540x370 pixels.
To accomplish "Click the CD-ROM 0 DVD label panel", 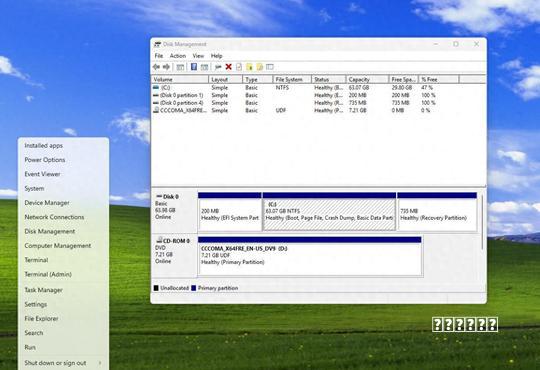I will (x=175, y=256).
